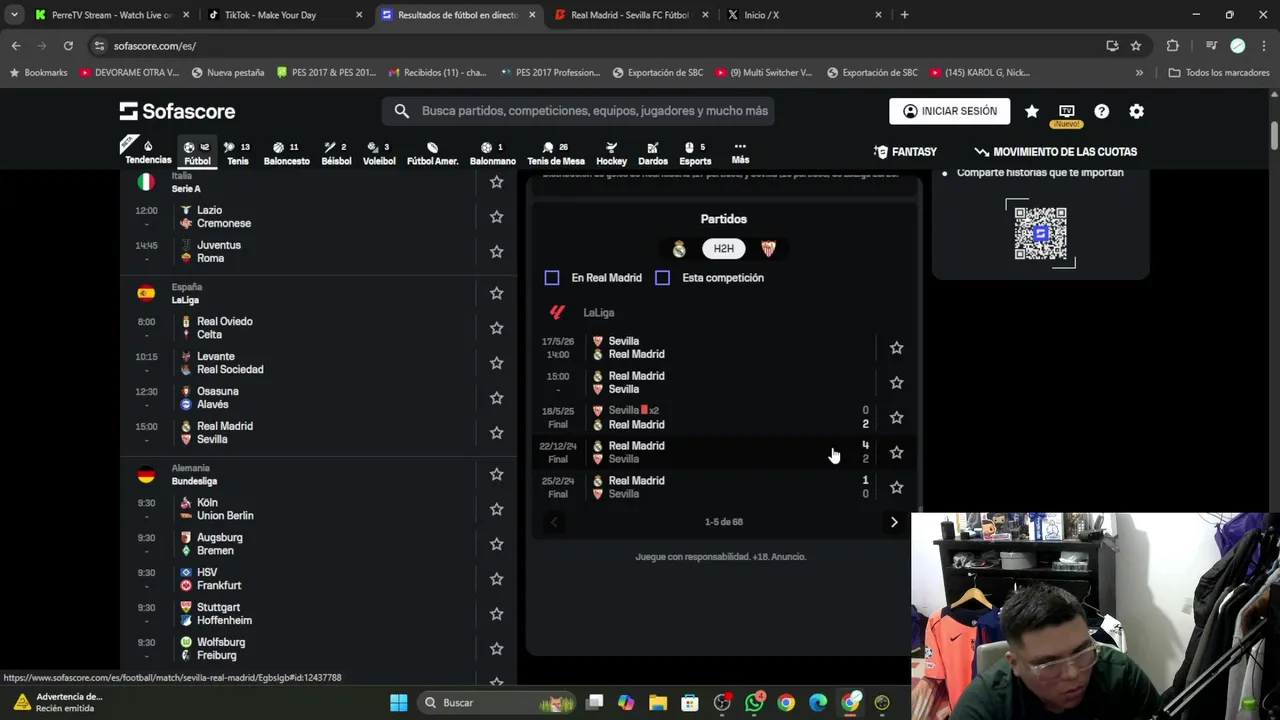Select the Voleibol sport icon
The height and width of the screenshot is (720, 1280).
379,153
